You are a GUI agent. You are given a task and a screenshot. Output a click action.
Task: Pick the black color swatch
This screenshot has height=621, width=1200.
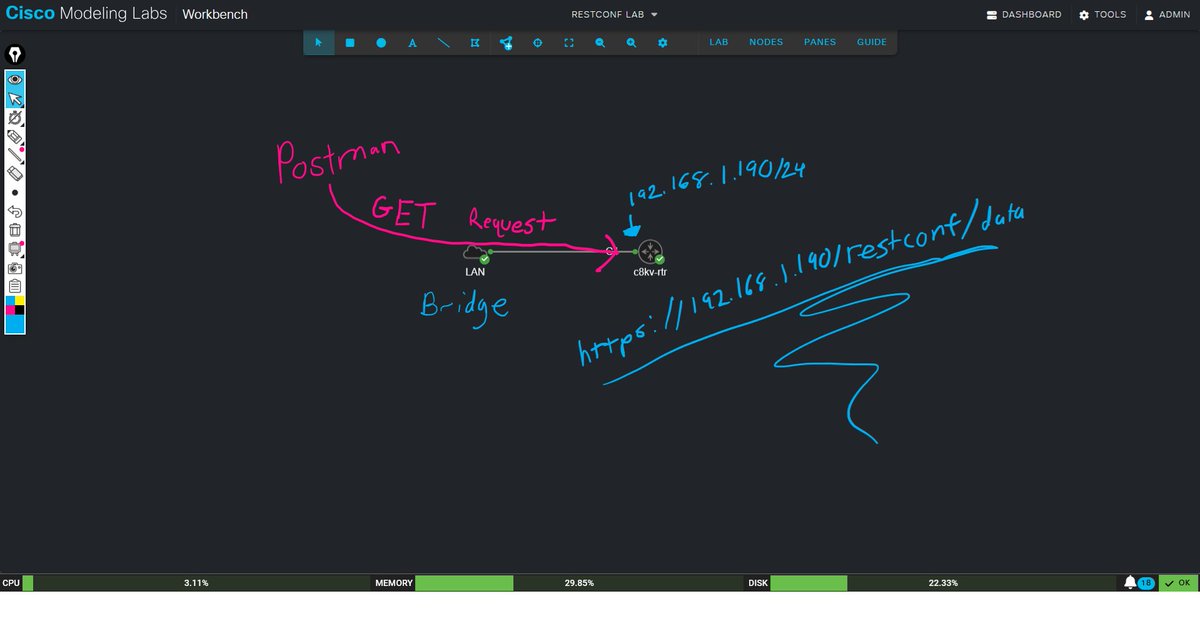tap(20, 310)
